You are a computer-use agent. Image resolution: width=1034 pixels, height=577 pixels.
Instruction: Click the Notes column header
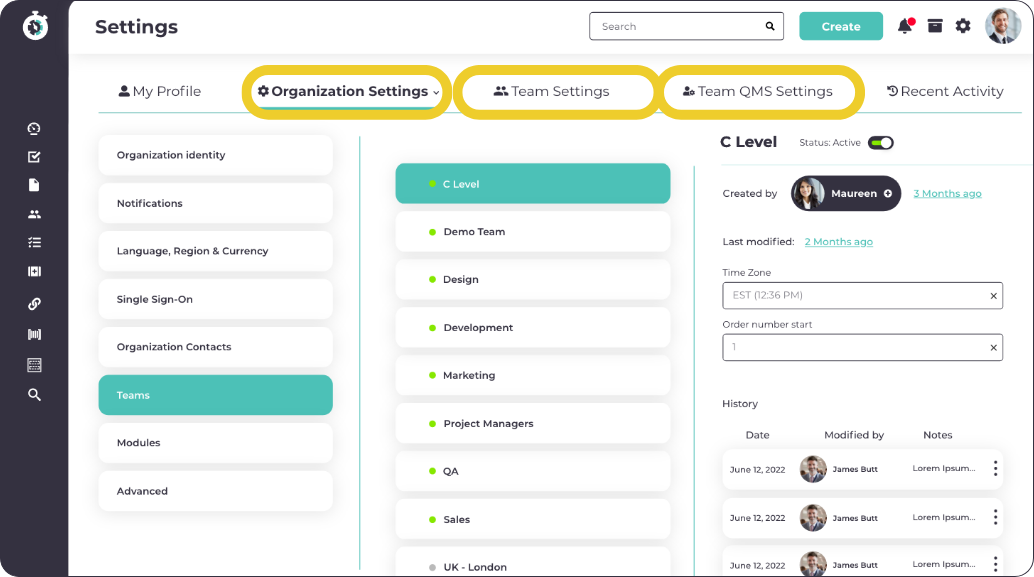[938, 435]
